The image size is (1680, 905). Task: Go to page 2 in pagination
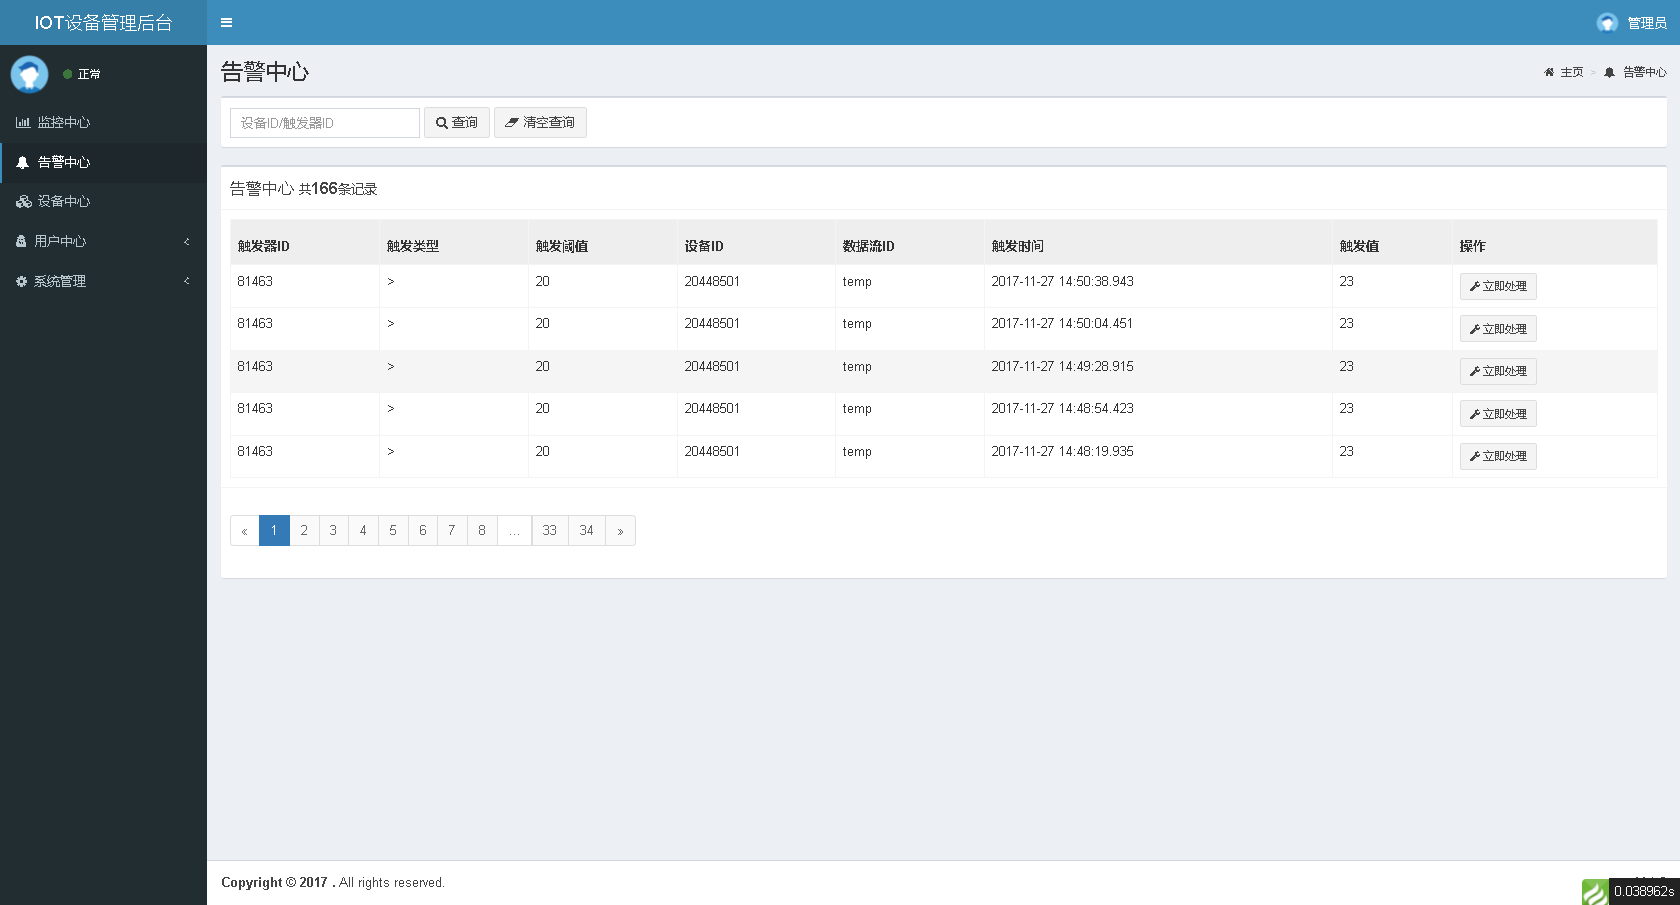point(304,531)
